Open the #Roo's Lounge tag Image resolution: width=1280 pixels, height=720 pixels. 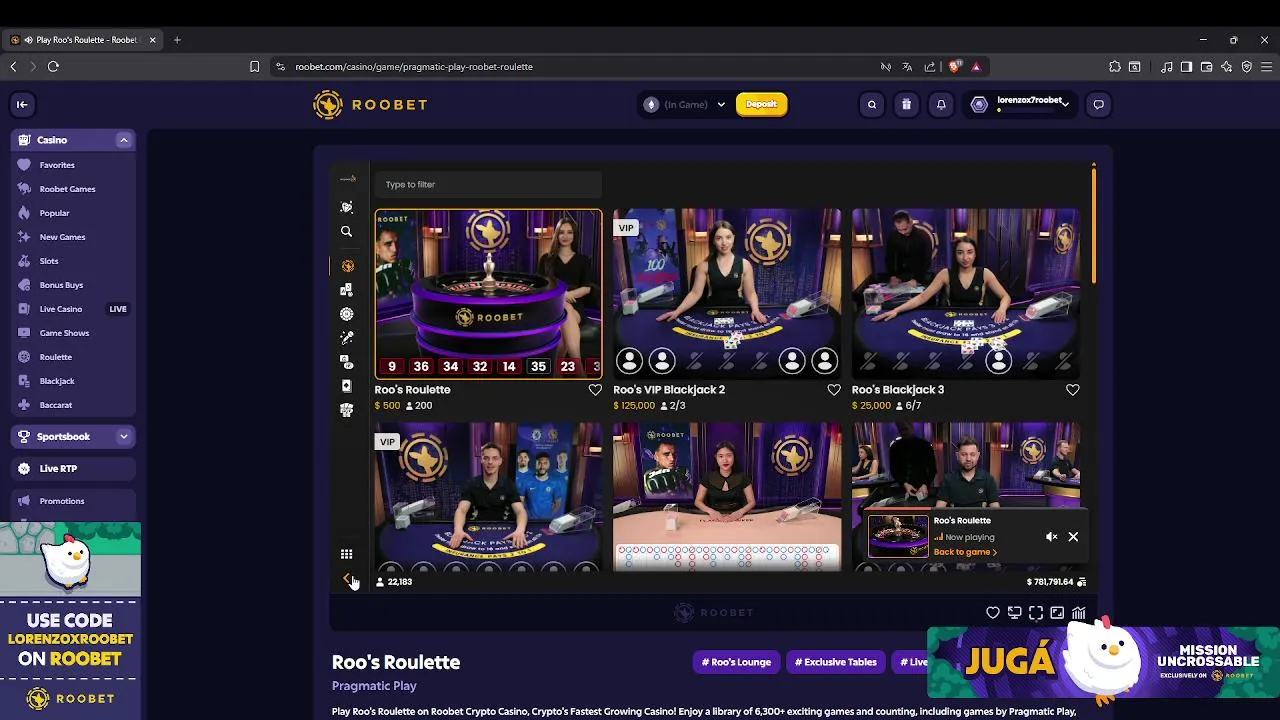pyautogui.click(x=736, y=662)
